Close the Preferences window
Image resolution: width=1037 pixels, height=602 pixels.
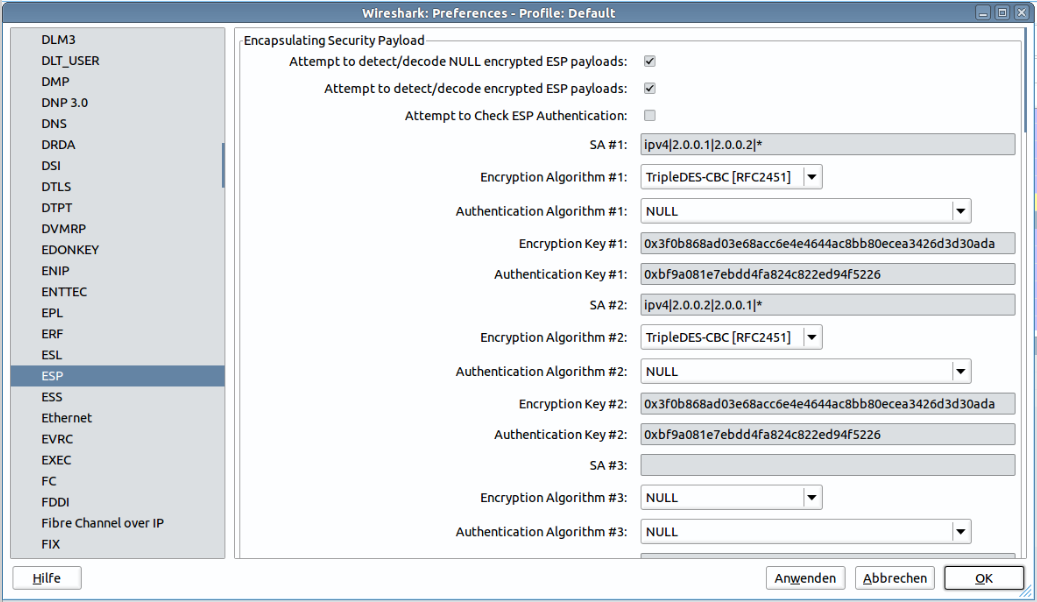(1022, 13)
